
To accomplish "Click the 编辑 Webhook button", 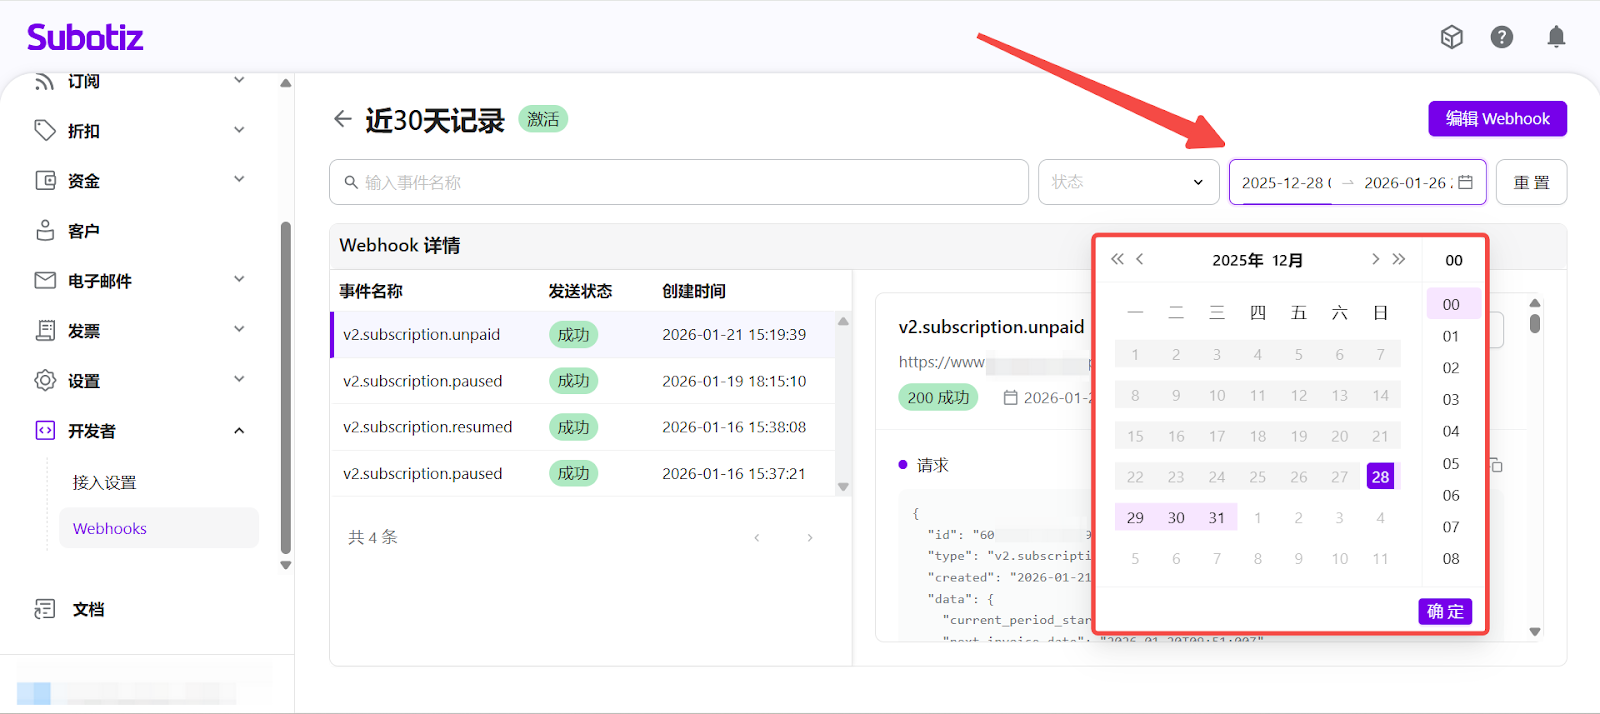I will pyautogui.click(x=1497, y=119).
